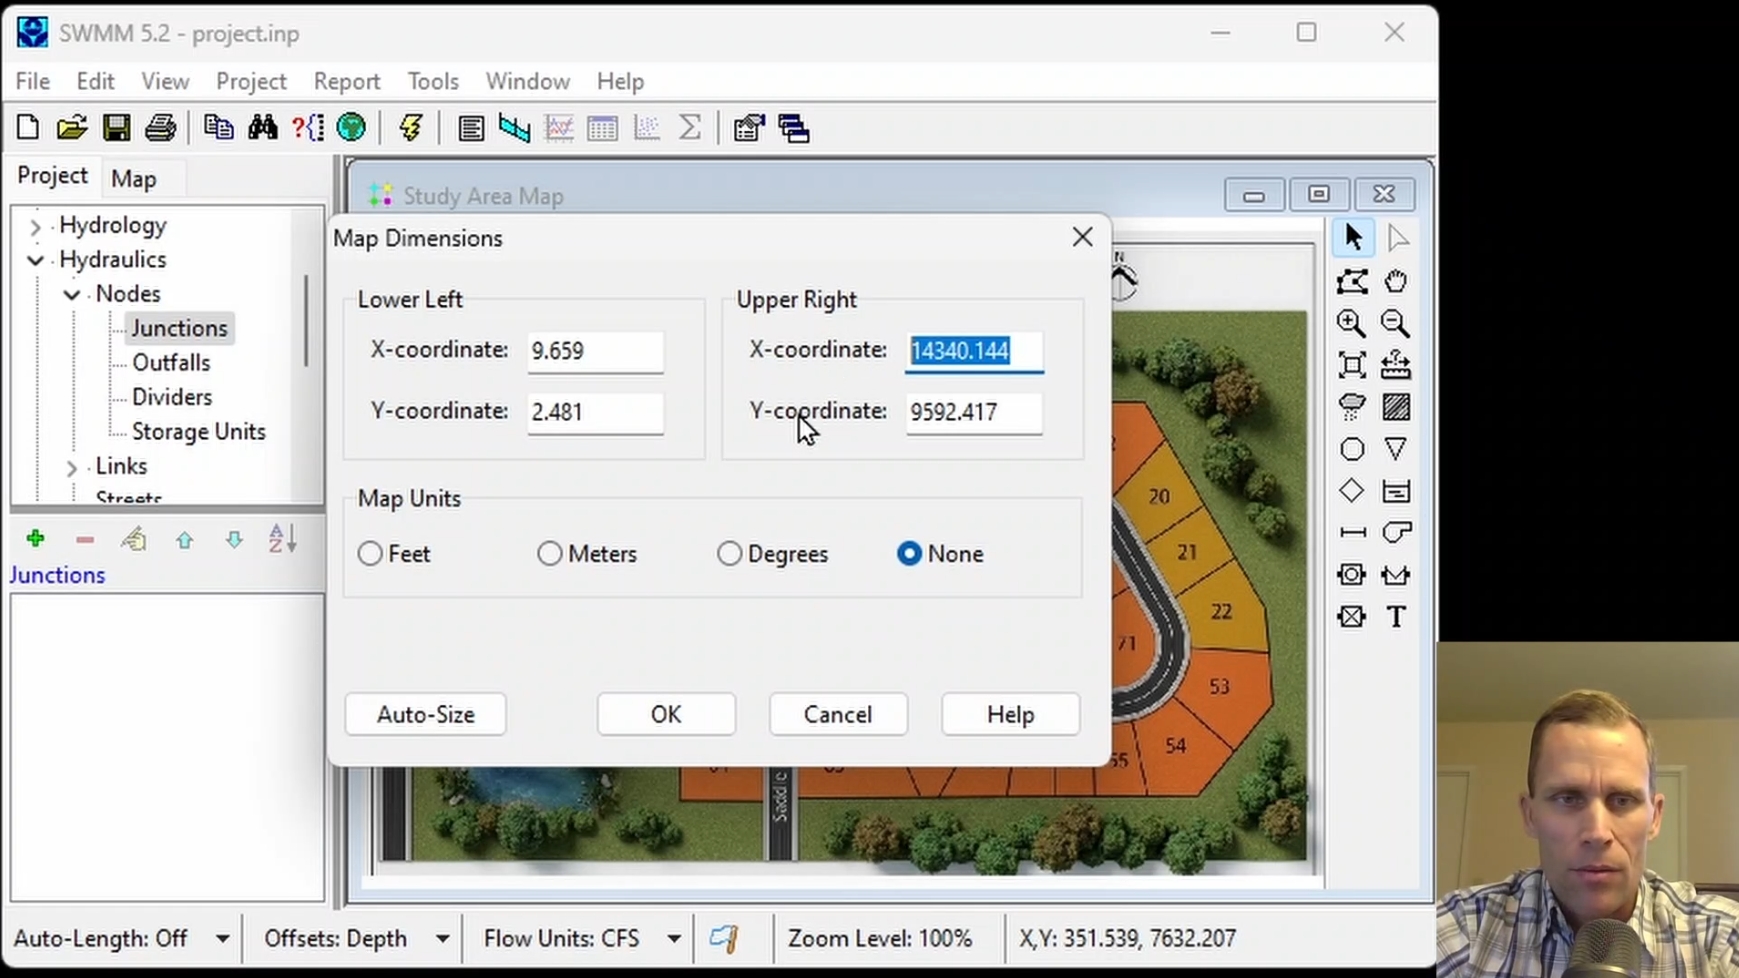This screenshot has height=978, width=1739.
Task: Select the Zoom Out map tool
Action: 1396,323
